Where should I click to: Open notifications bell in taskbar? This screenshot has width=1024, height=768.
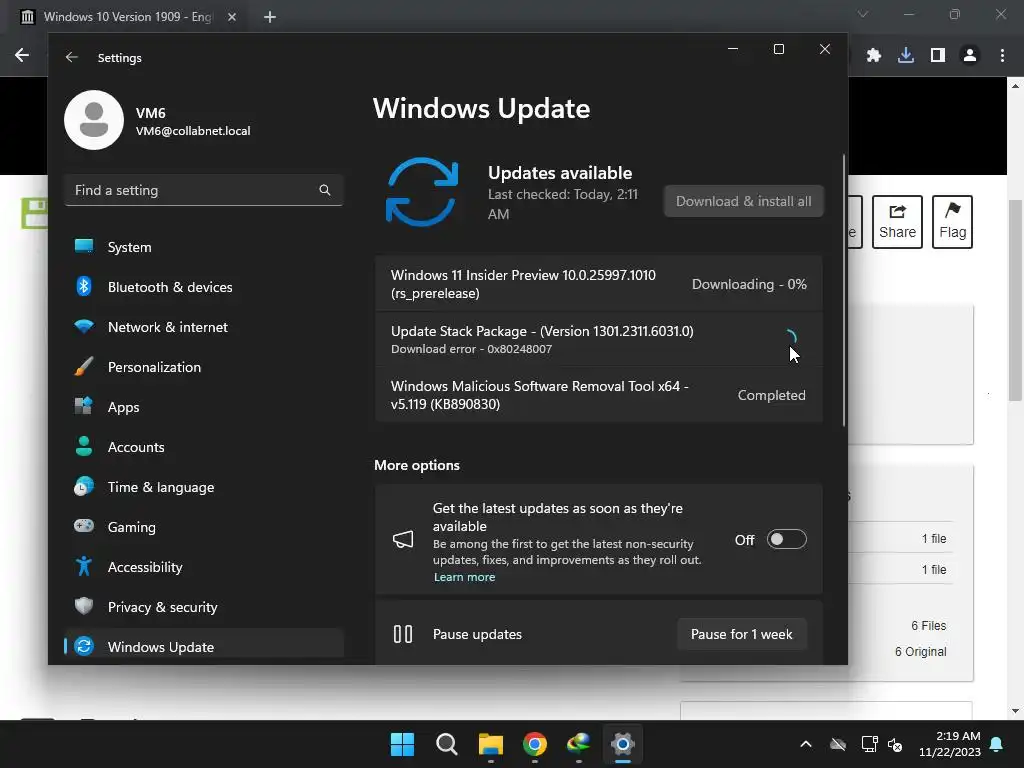point(997,744)
